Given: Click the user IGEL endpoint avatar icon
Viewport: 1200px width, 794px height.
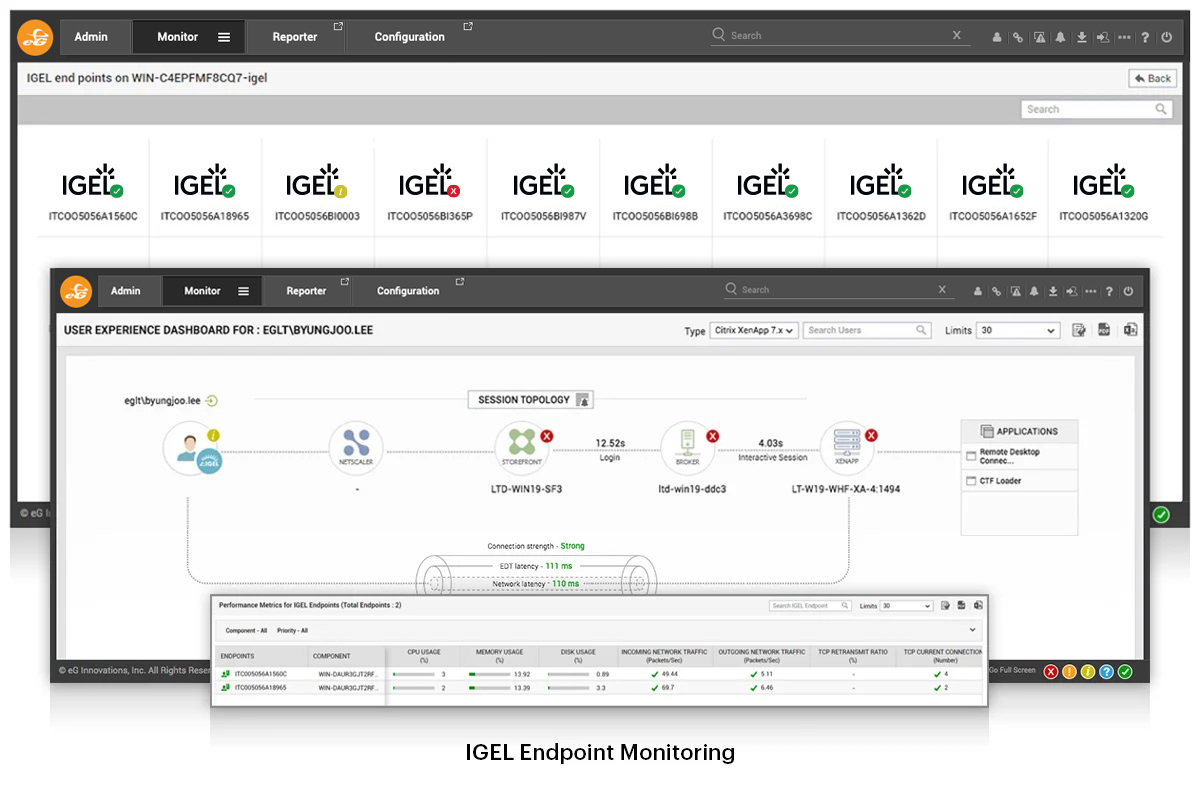Looking at the screenshot, I should click(x=191, y=446).
